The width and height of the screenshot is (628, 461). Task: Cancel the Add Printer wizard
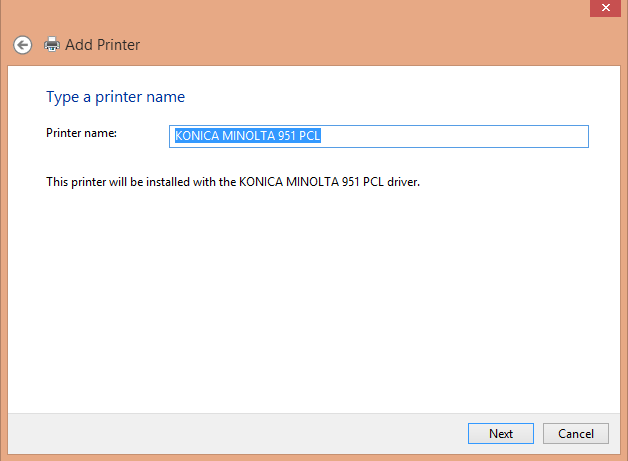coord(576,433)
